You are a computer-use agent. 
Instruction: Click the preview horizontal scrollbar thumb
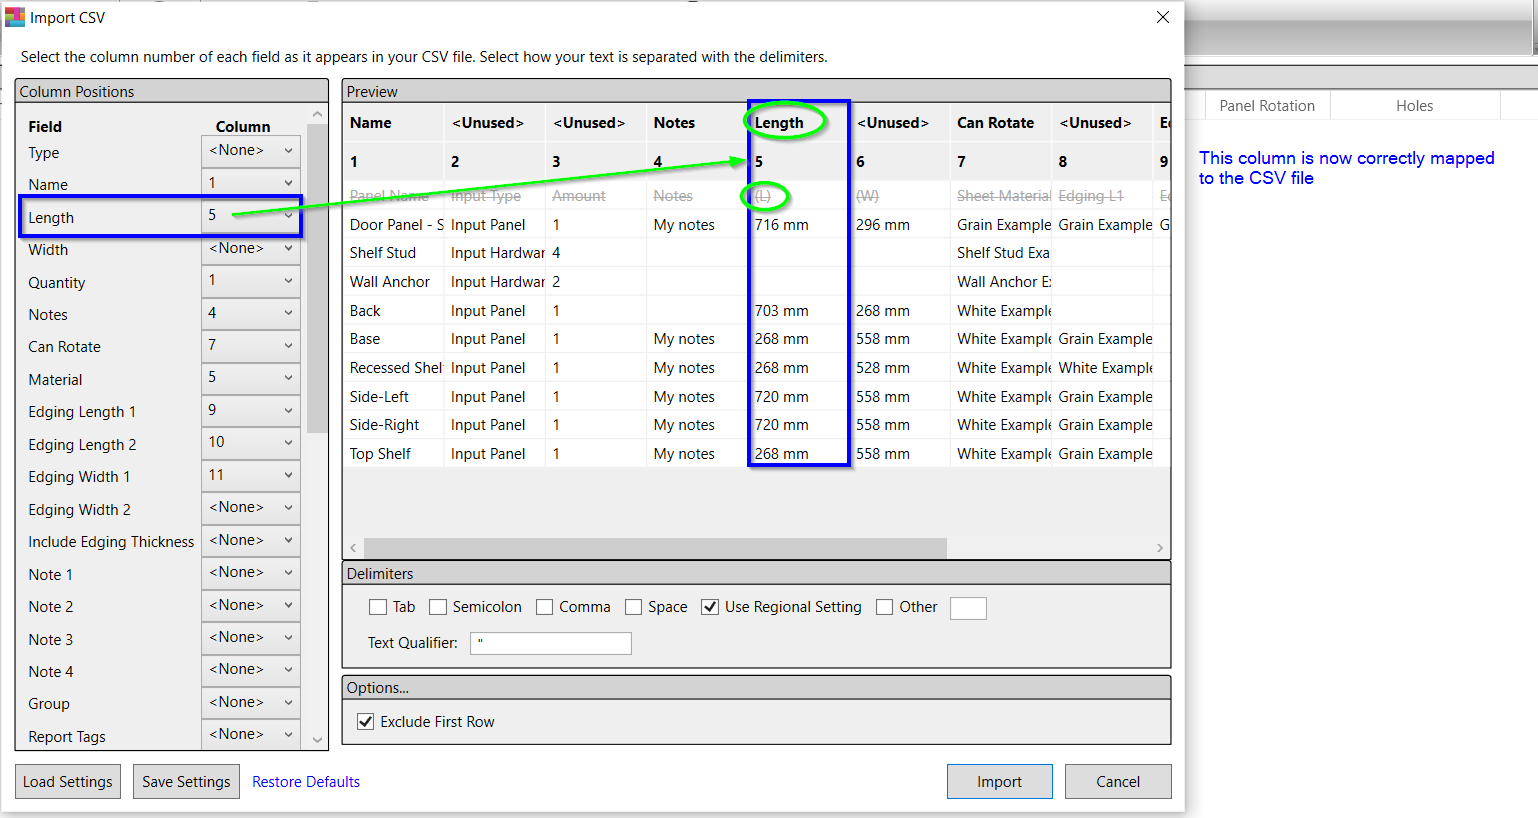point(655,548)
